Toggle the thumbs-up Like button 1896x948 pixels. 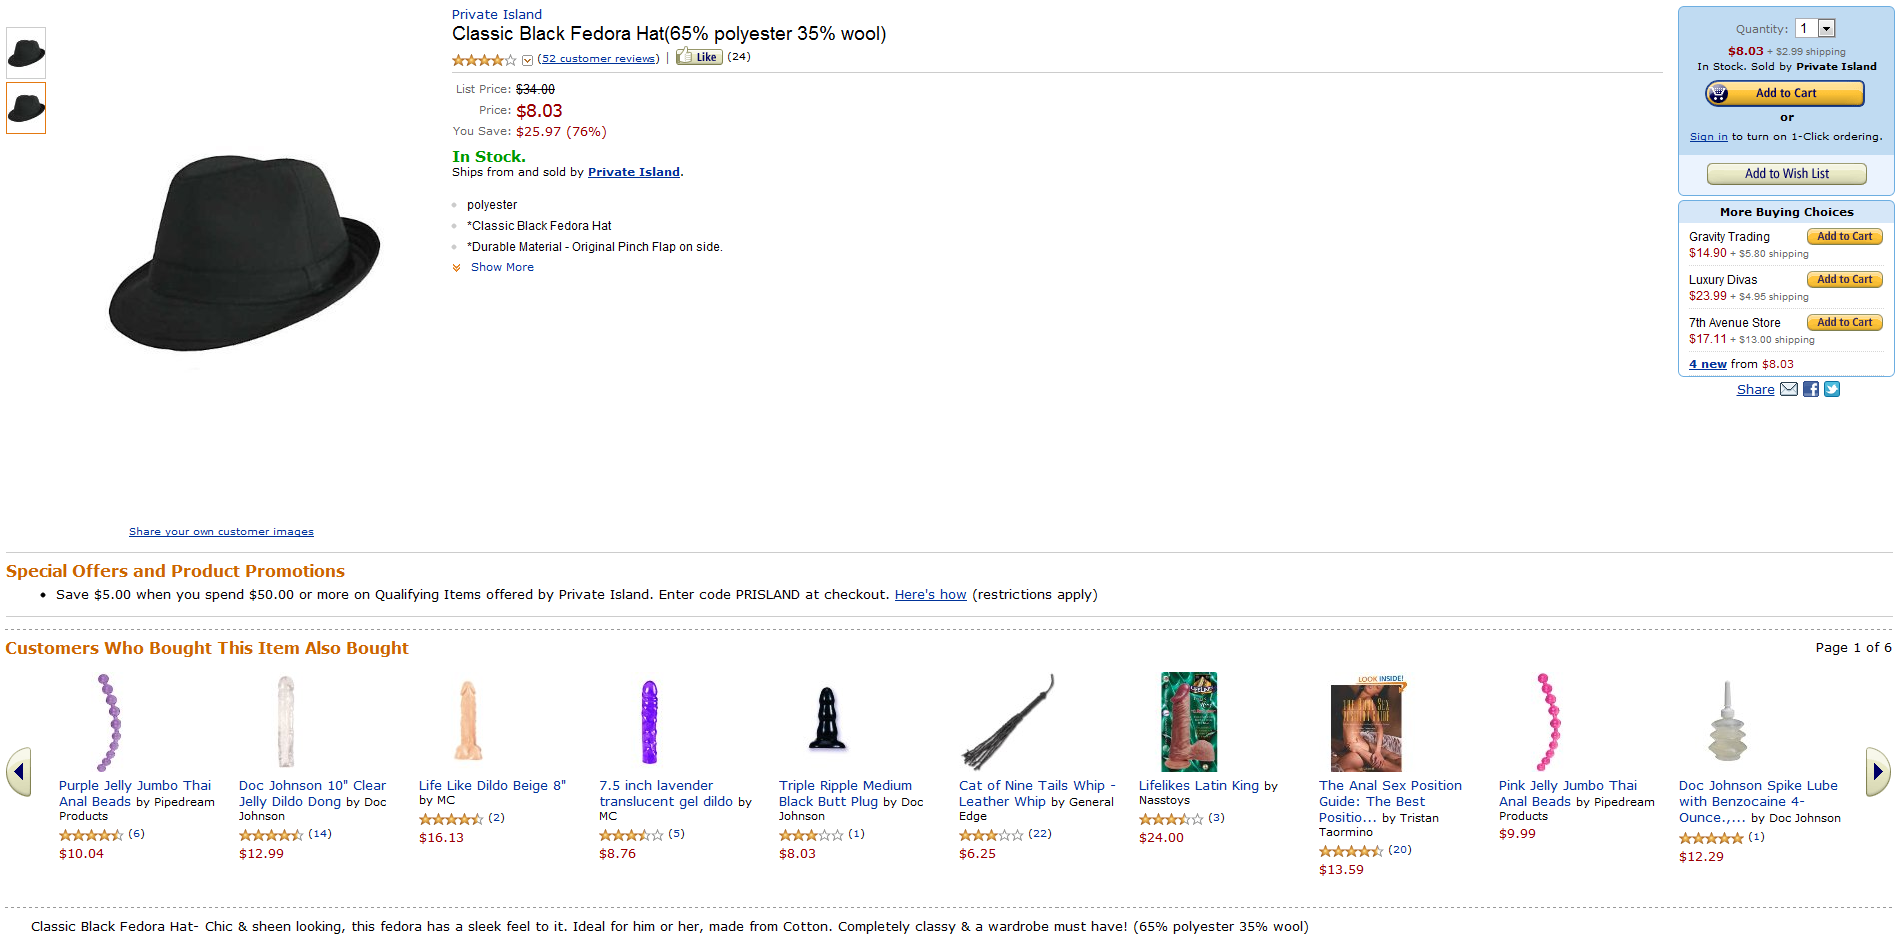point(699,57)
